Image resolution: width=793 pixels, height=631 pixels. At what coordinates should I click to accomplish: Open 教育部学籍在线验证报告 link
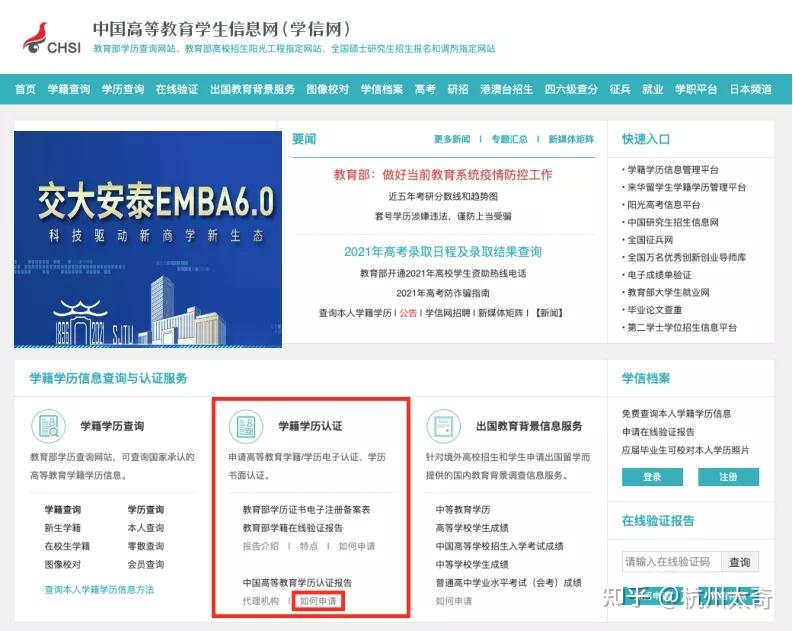pos(293,528)
